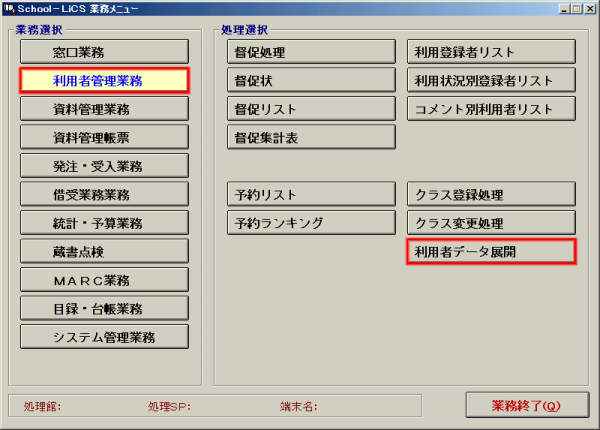This screenshot has width=600, height=430.
Task: Open 予約ランキング
Action: pos(311,223)
